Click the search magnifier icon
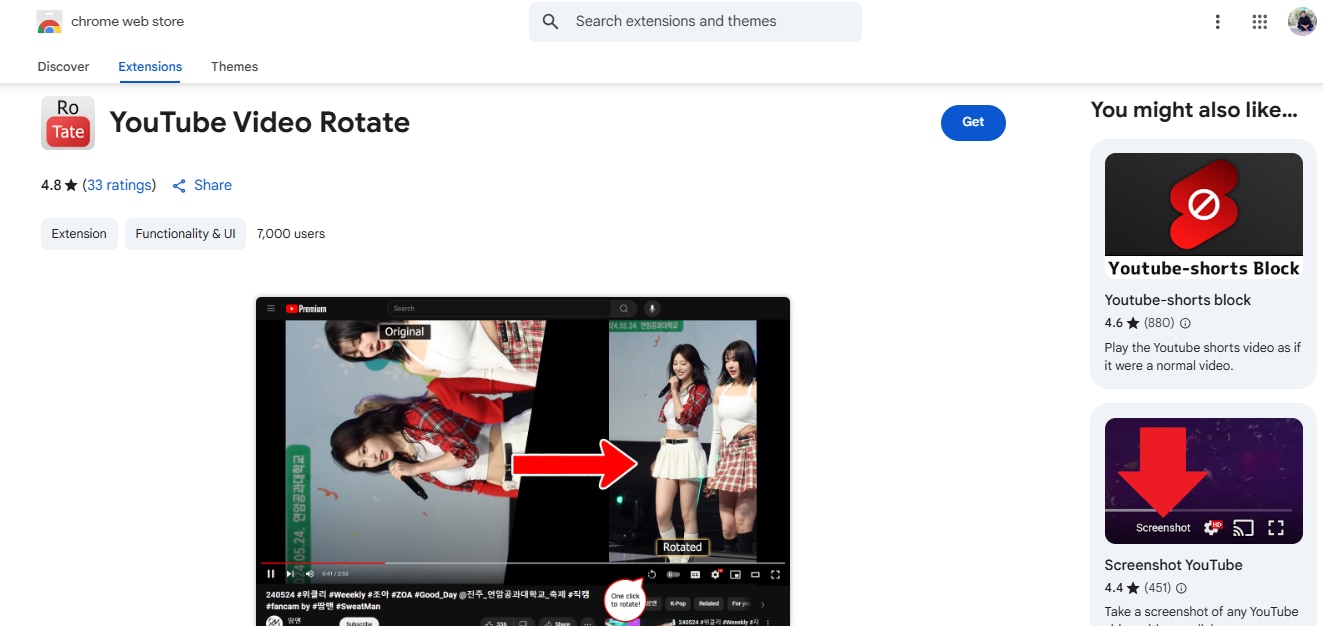The image size is (1323, 626). [x=550, y=21]
